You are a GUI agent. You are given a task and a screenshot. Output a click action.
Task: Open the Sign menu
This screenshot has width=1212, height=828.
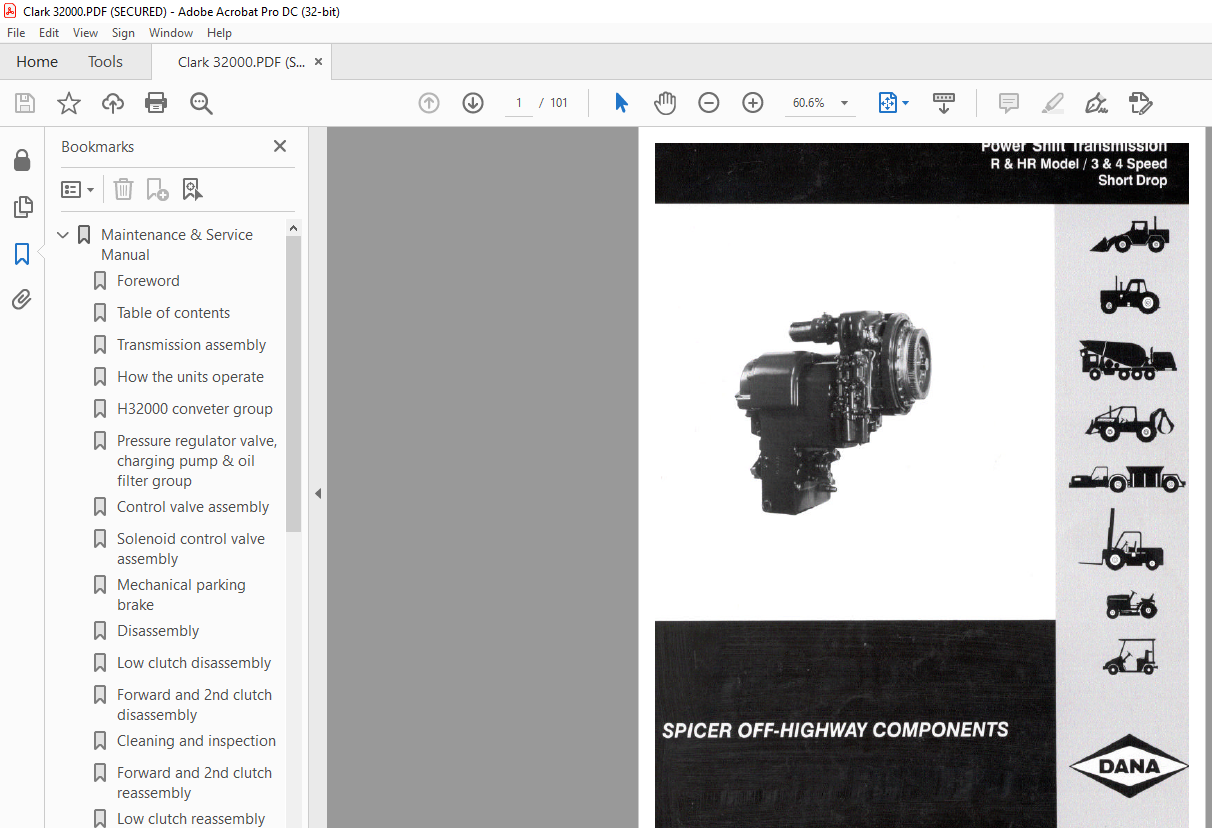123,33
